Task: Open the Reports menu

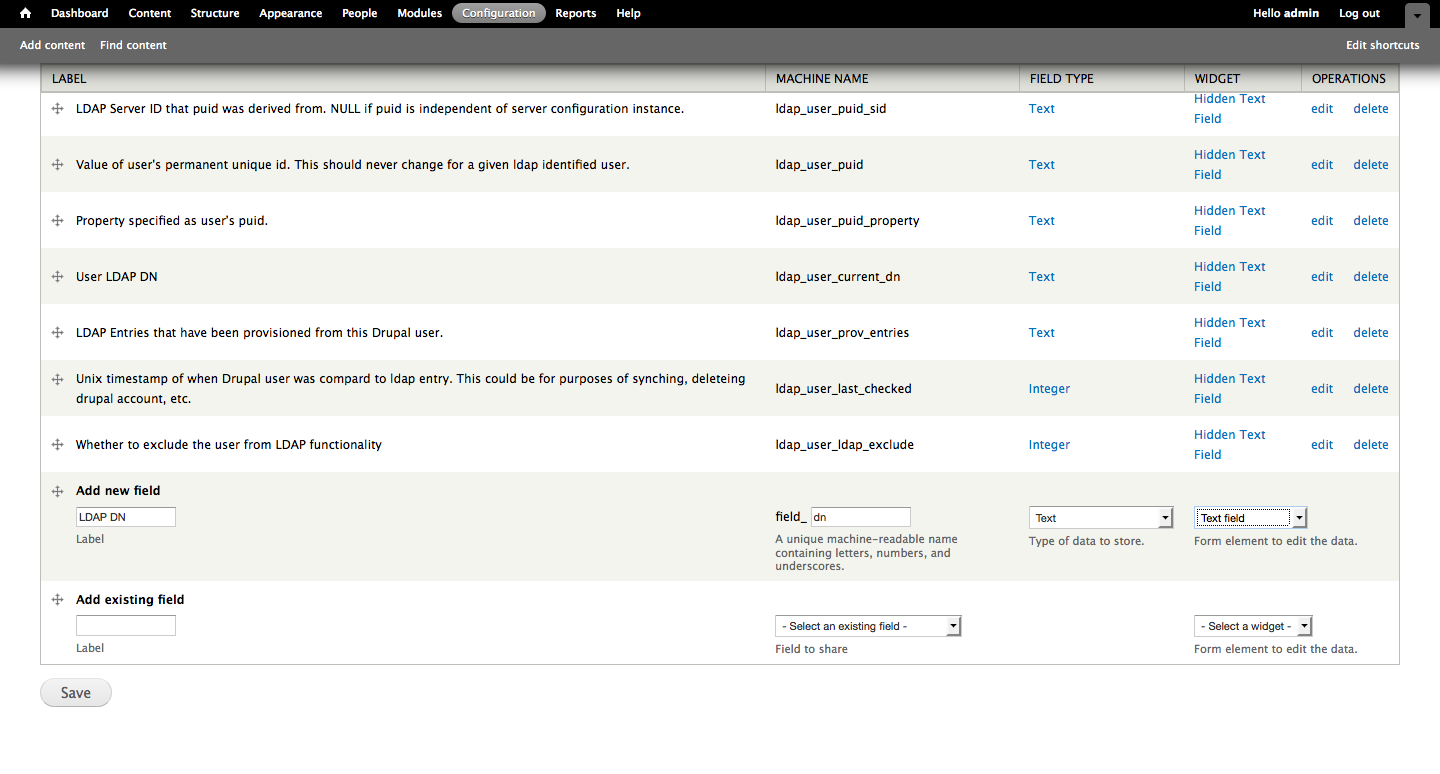Action: coord(576,13)
